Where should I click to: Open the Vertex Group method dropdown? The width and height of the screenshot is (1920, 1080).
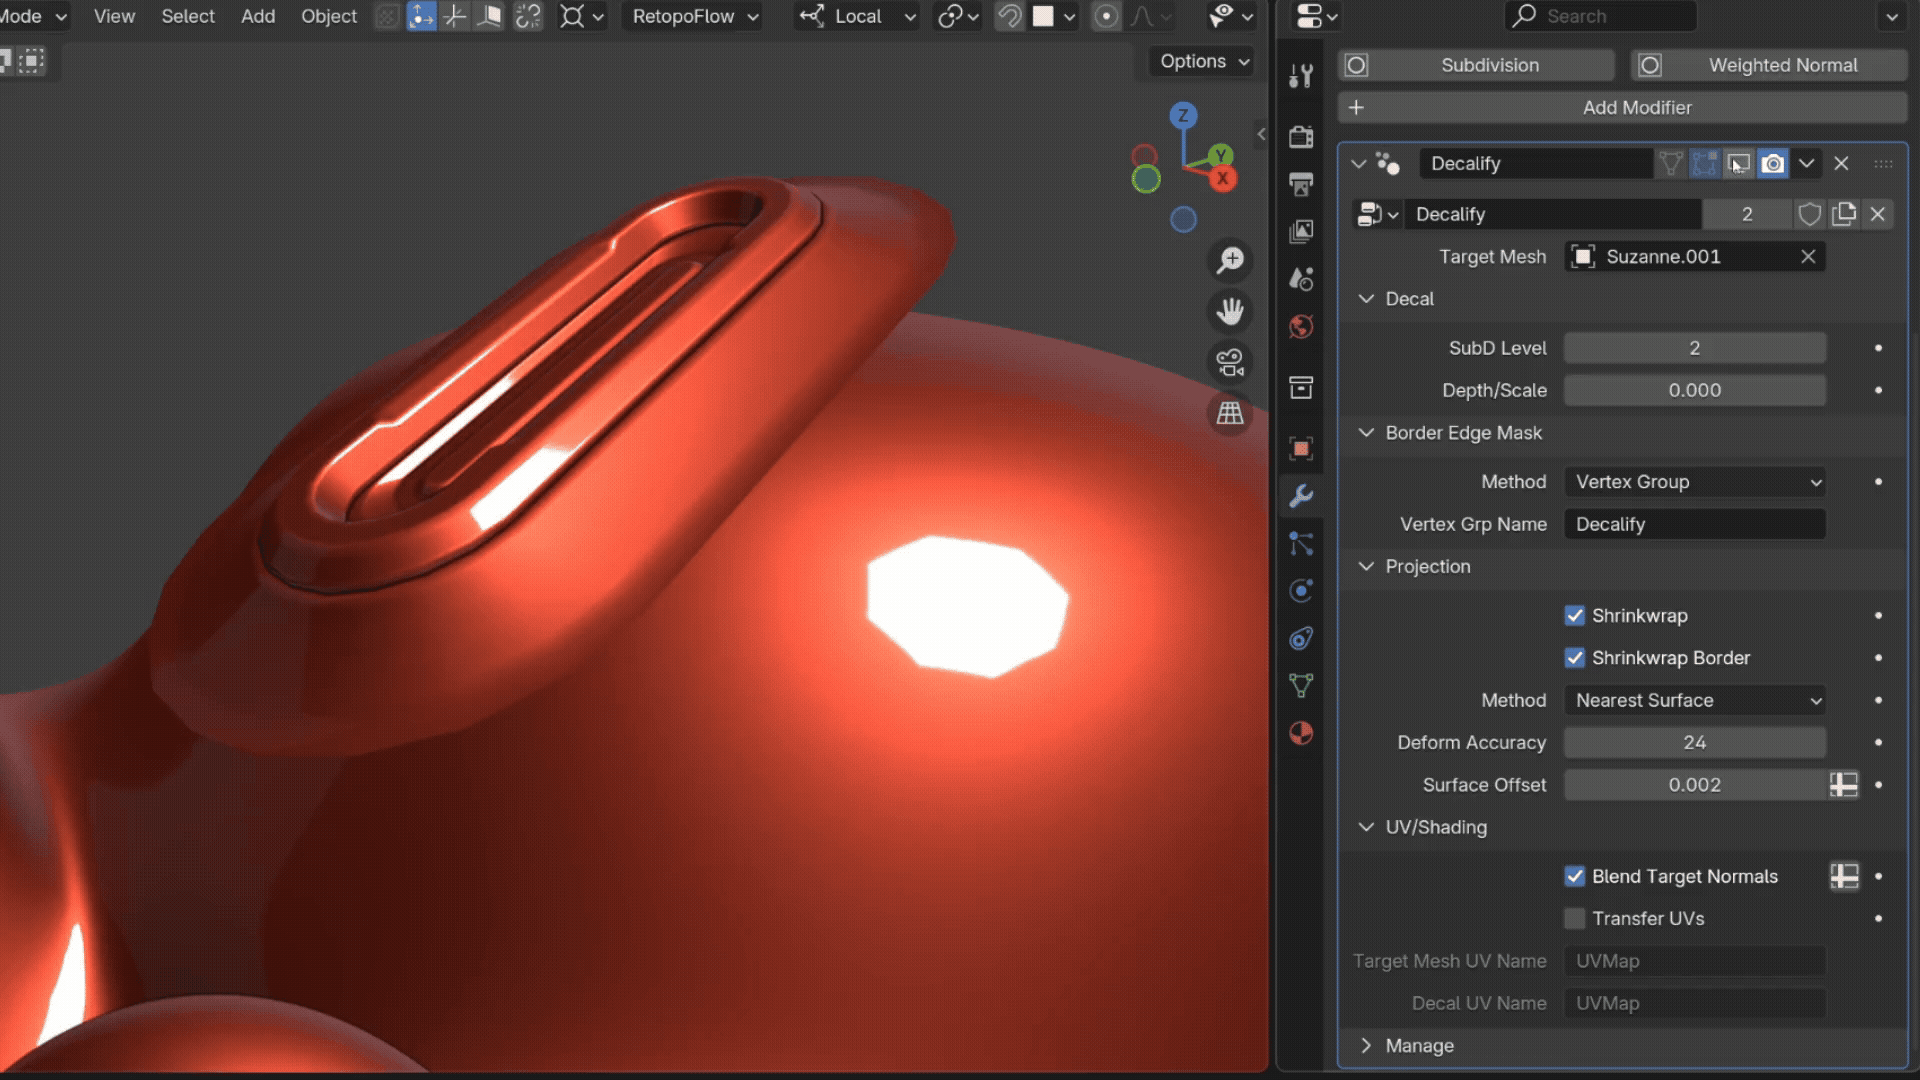point(1695,482)
